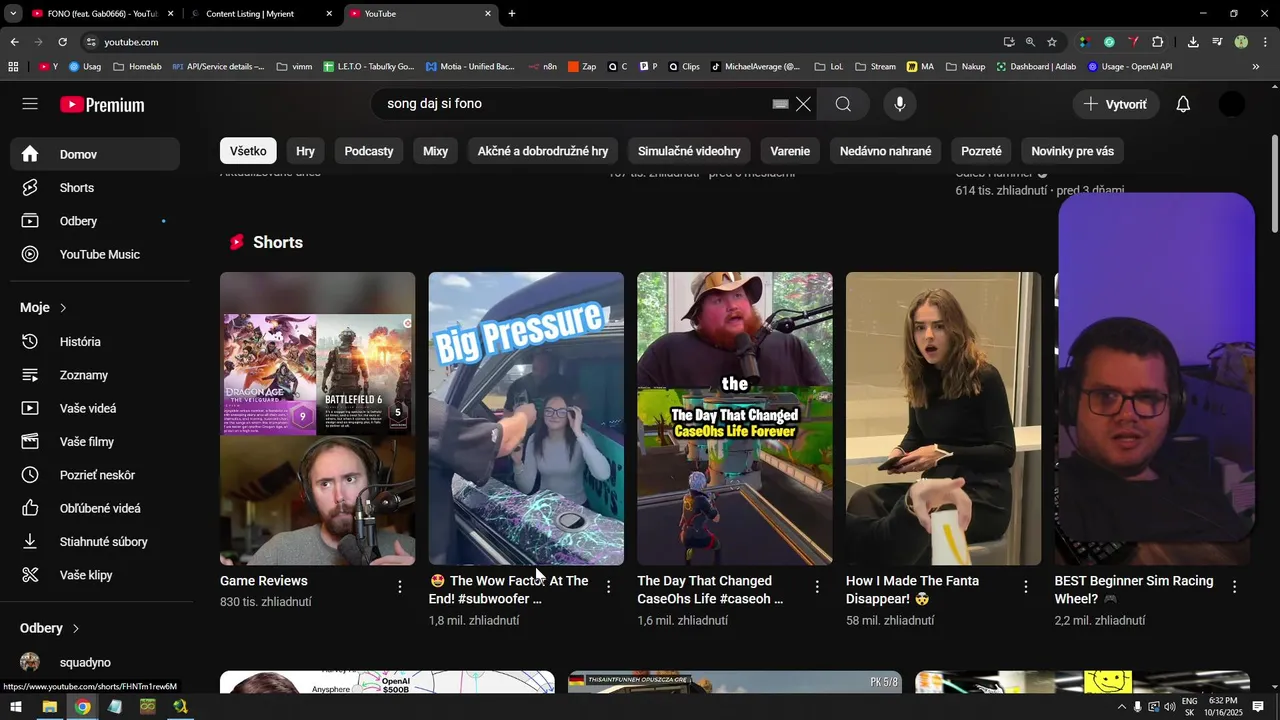This screenshot has height=720, width=1280.
Task: Expand the Odbery subscriptions heading
Action: pyautogui.click(x=50, y=628)
